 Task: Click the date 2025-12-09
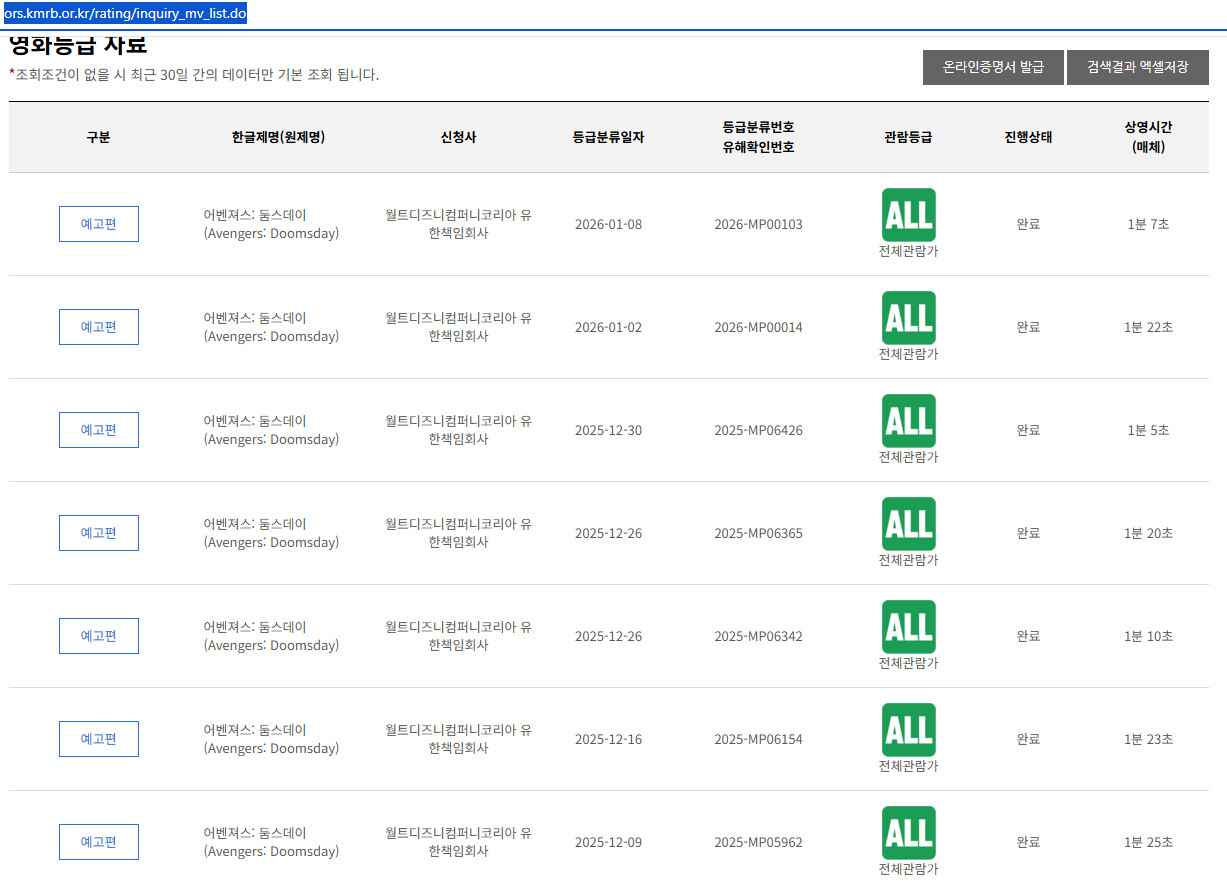coord(608,842)
